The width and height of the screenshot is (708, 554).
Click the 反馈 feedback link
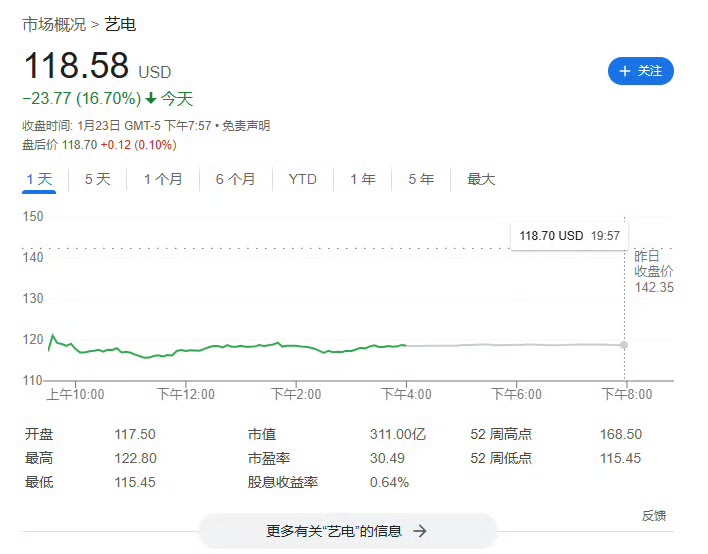[x=654, y=516]
